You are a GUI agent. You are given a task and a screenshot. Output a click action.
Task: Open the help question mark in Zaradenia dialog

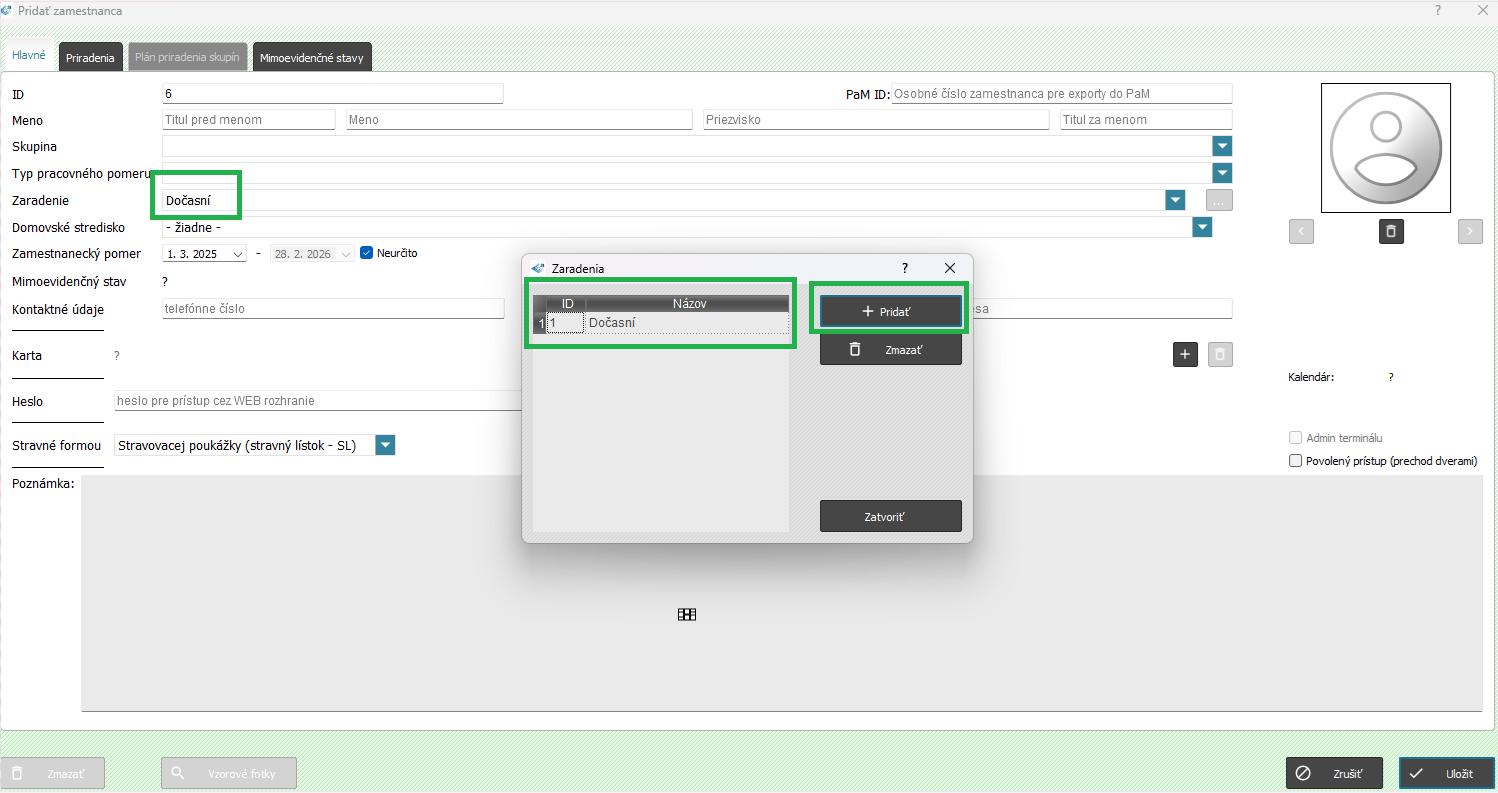point(905,268)
